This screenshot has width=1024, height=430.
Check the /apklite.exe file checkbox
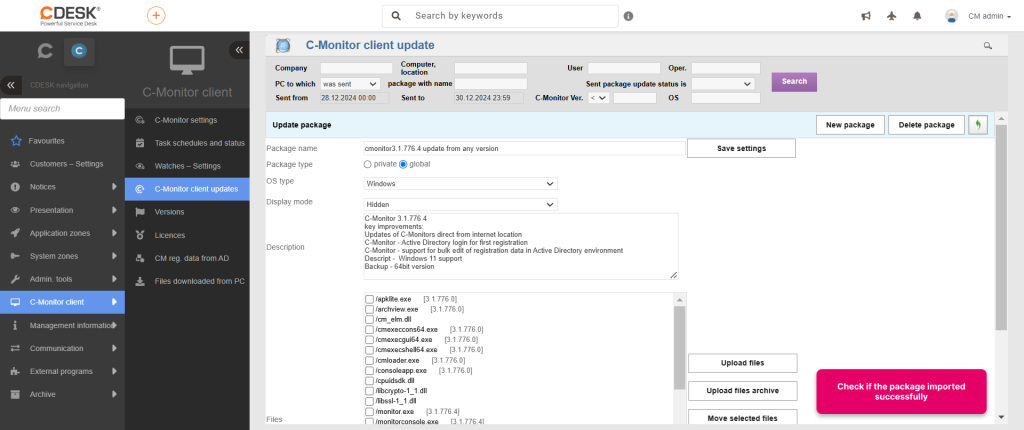(x=370, y=299)
